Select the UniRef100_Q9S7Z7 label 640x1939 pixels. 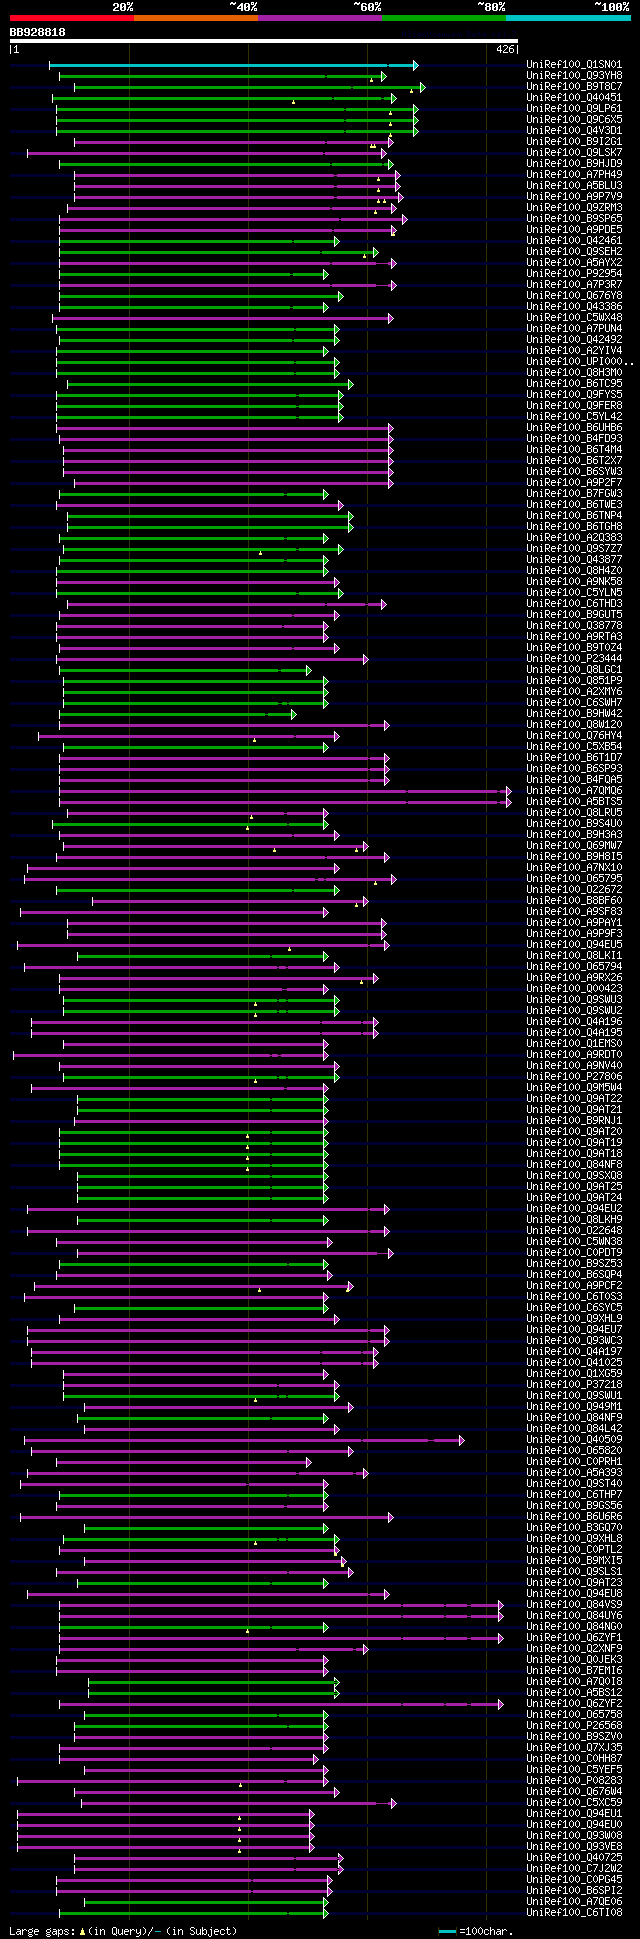[574, 549]
